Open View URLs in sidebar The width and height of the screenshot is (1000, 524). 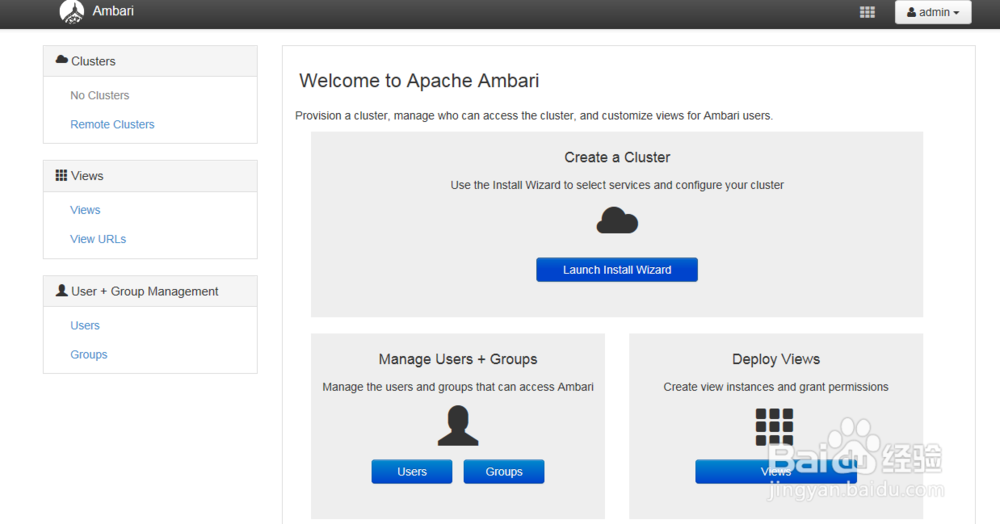(98, 239)
